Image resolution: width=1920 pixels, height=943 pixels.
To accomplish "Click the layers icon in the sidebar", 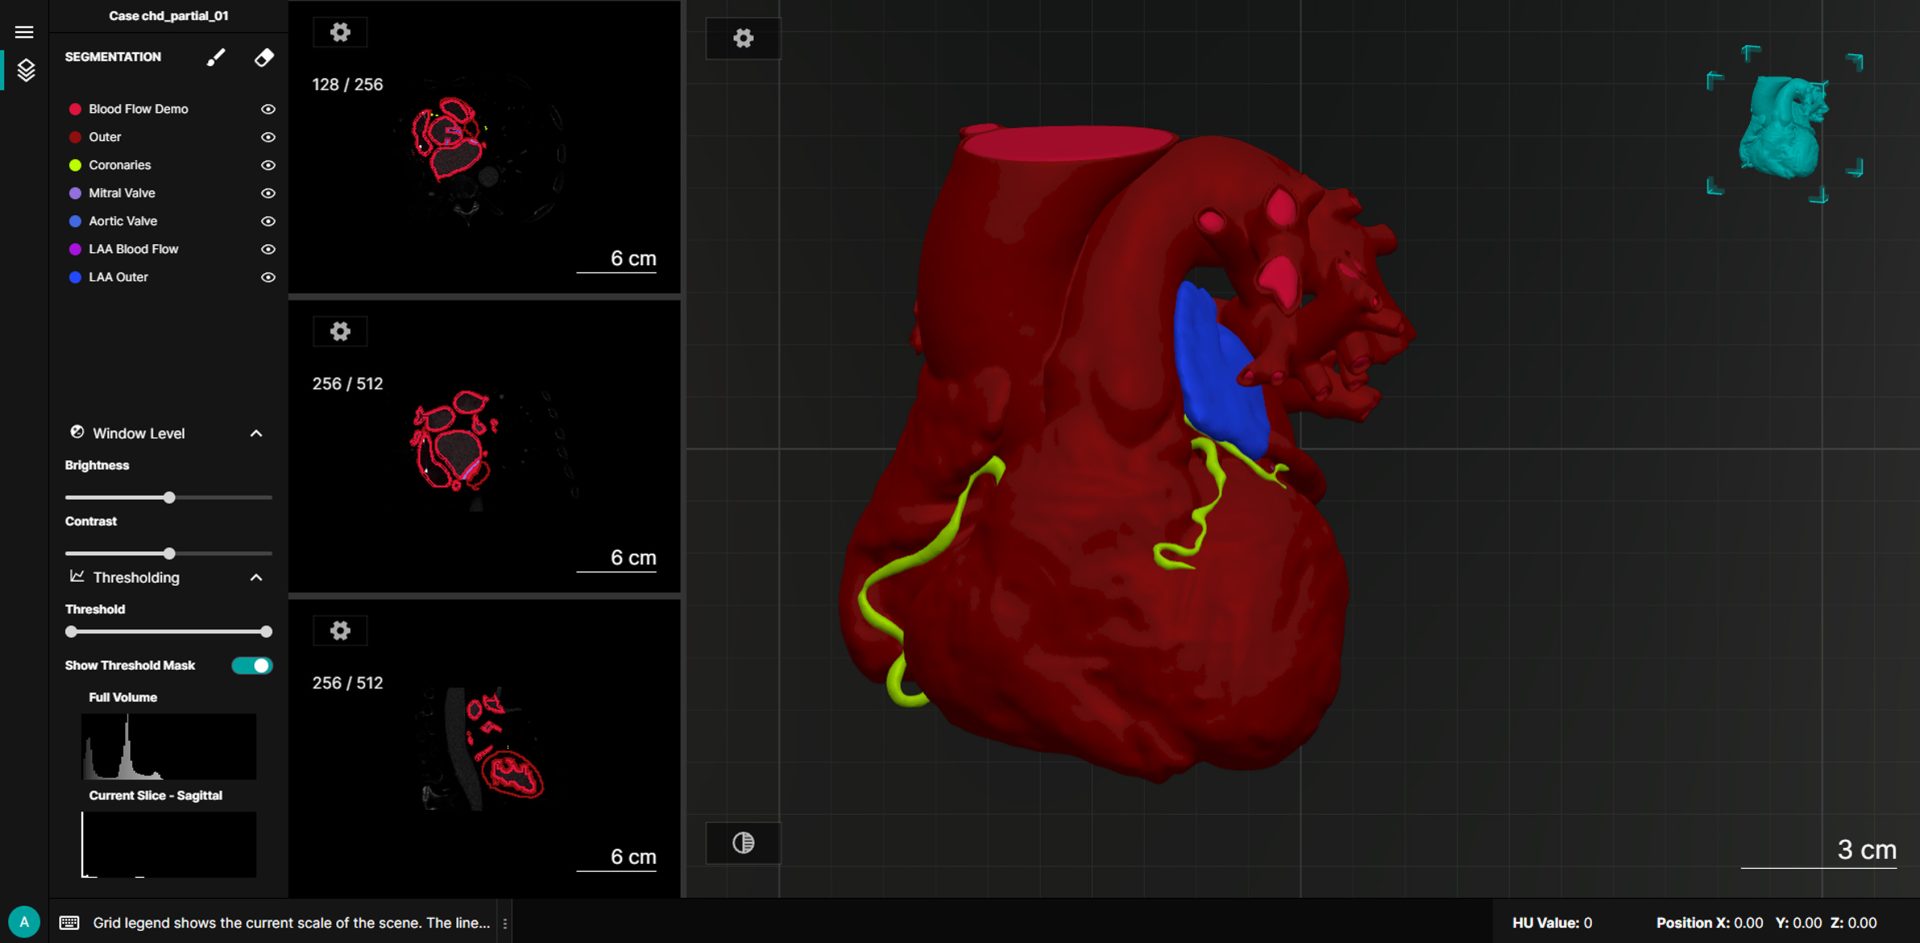I will point(26,70).
